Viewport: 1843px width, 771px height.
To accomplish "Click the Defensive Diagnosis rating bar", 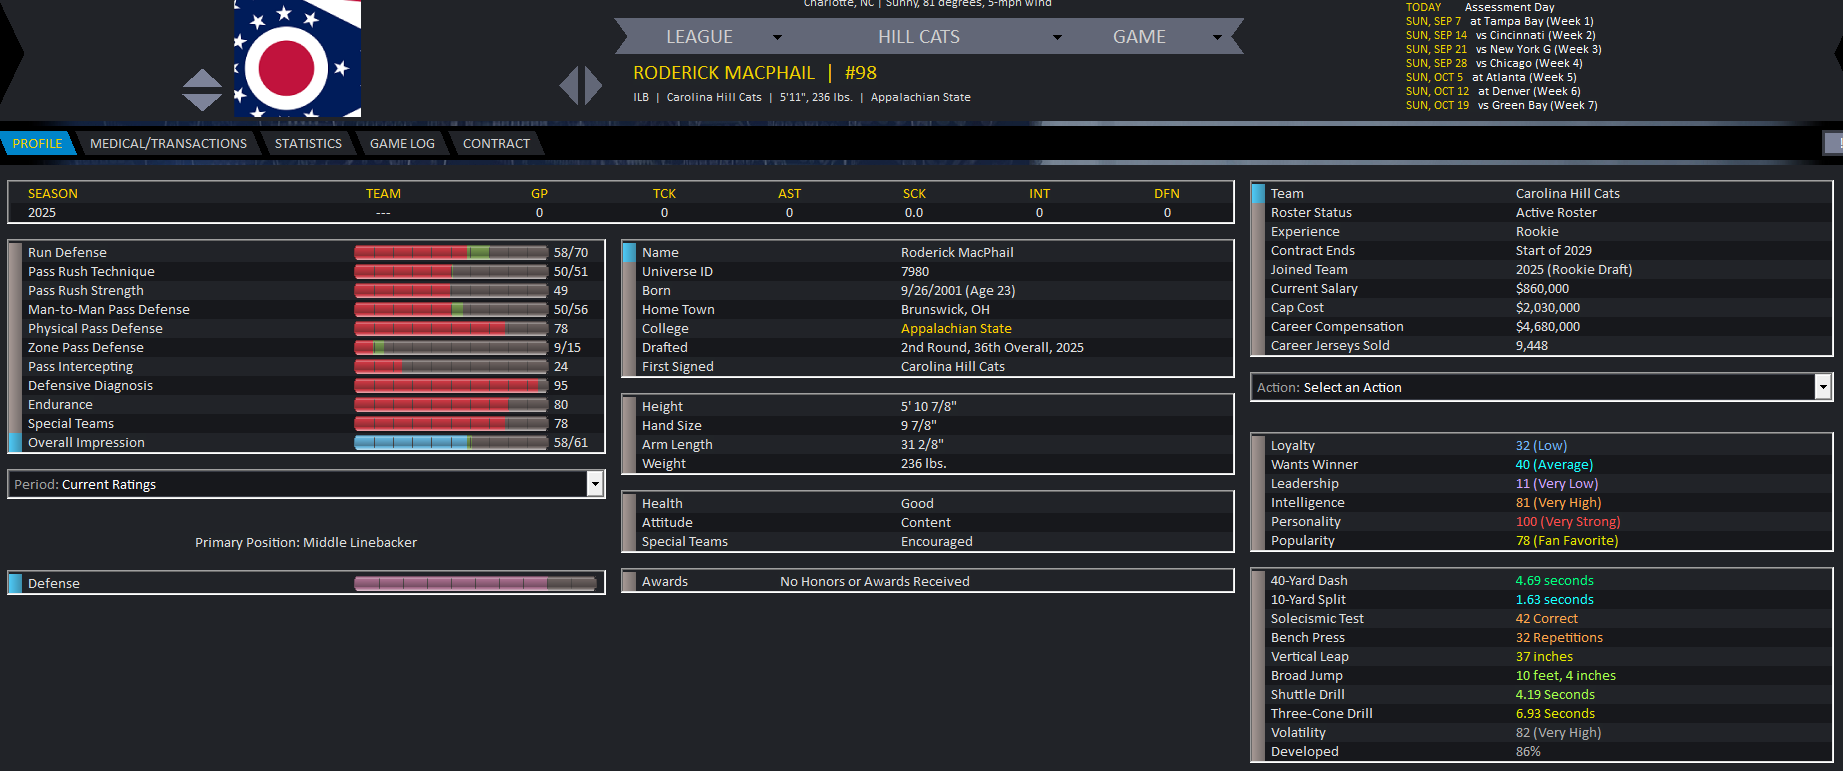I will (451, 385).
